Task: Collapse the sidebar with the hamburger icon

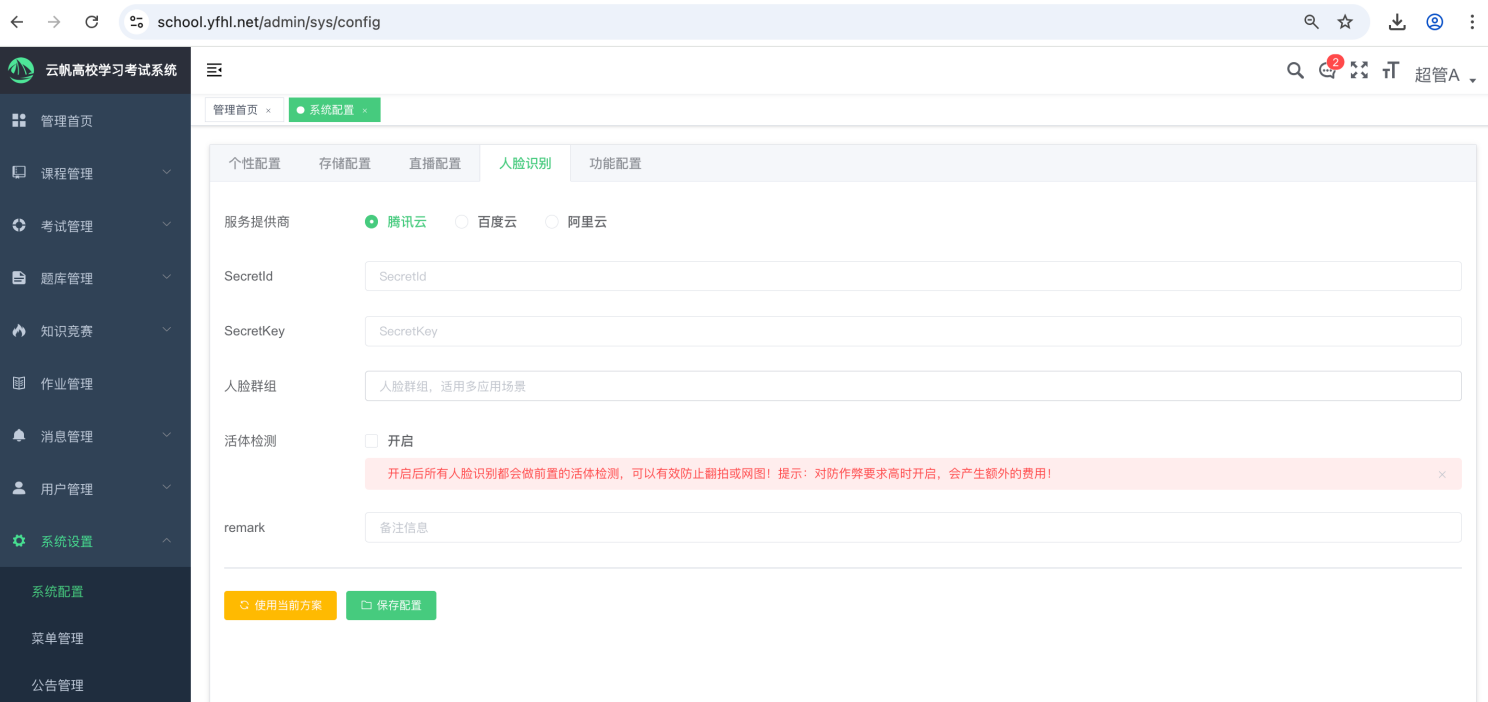Action: [x=214, y=70]
